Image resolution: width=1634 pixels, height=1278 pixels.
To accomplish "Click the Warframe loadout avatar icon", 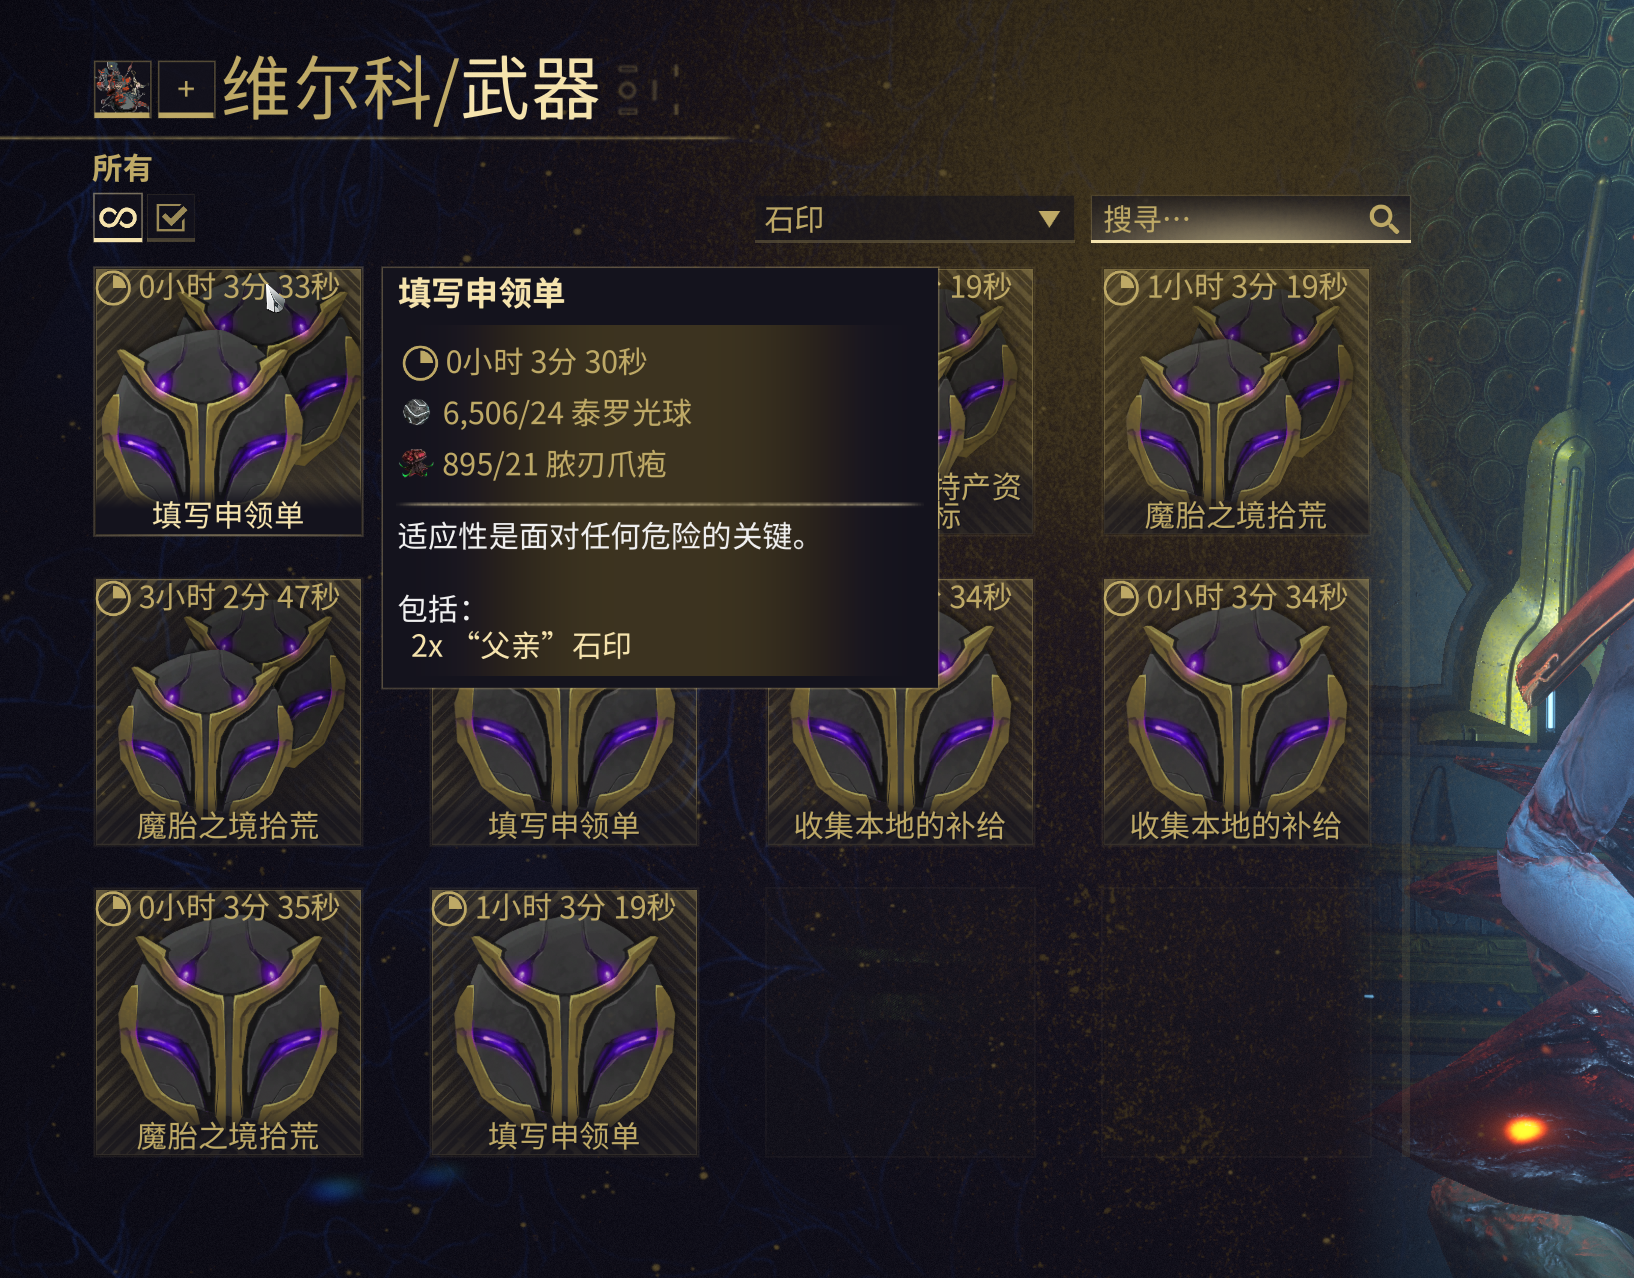I will 122,88.
